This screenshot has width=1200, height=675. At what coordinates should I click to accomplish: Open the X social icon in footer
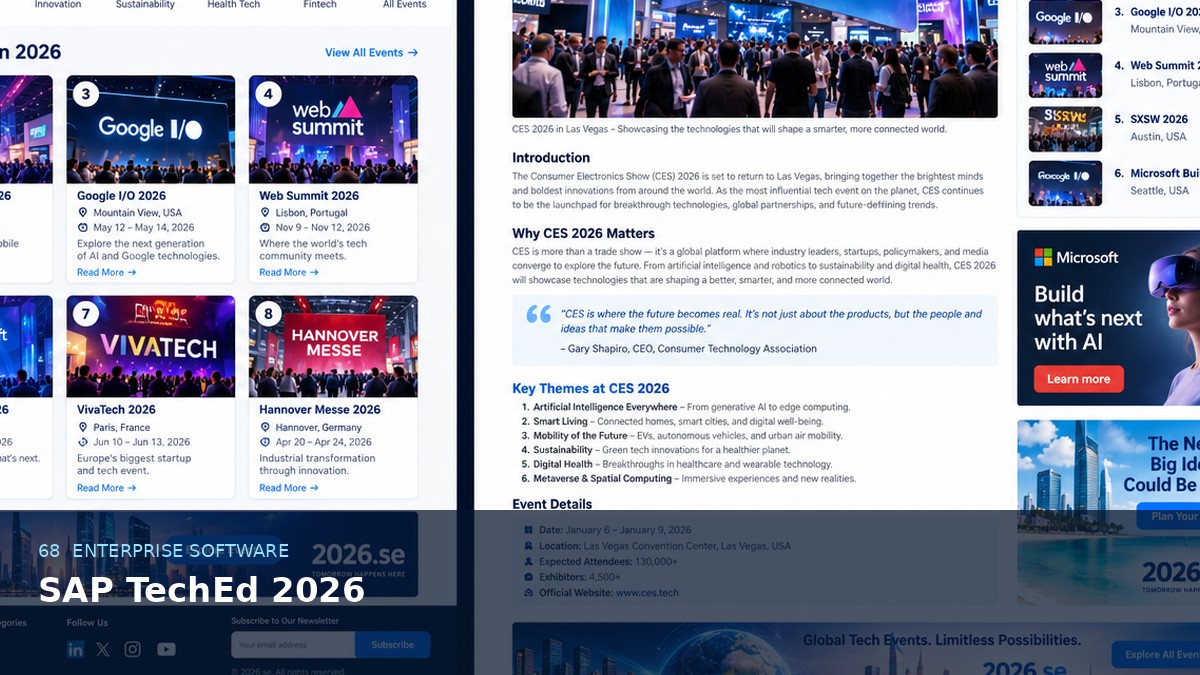point(103,649)
